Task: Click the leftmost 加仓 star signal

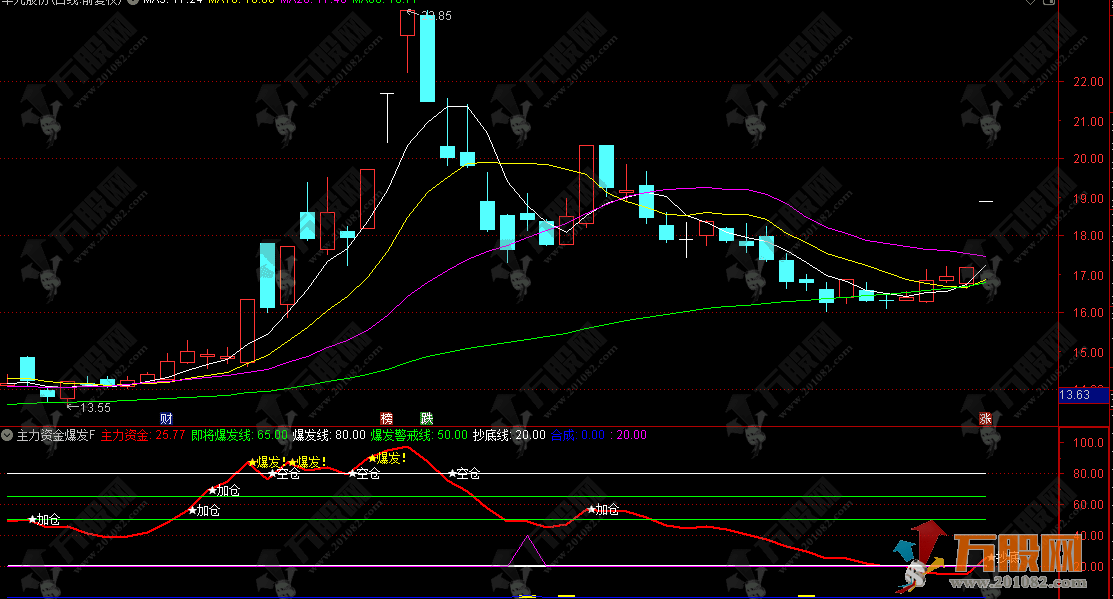Action: (x=43, y=520)
